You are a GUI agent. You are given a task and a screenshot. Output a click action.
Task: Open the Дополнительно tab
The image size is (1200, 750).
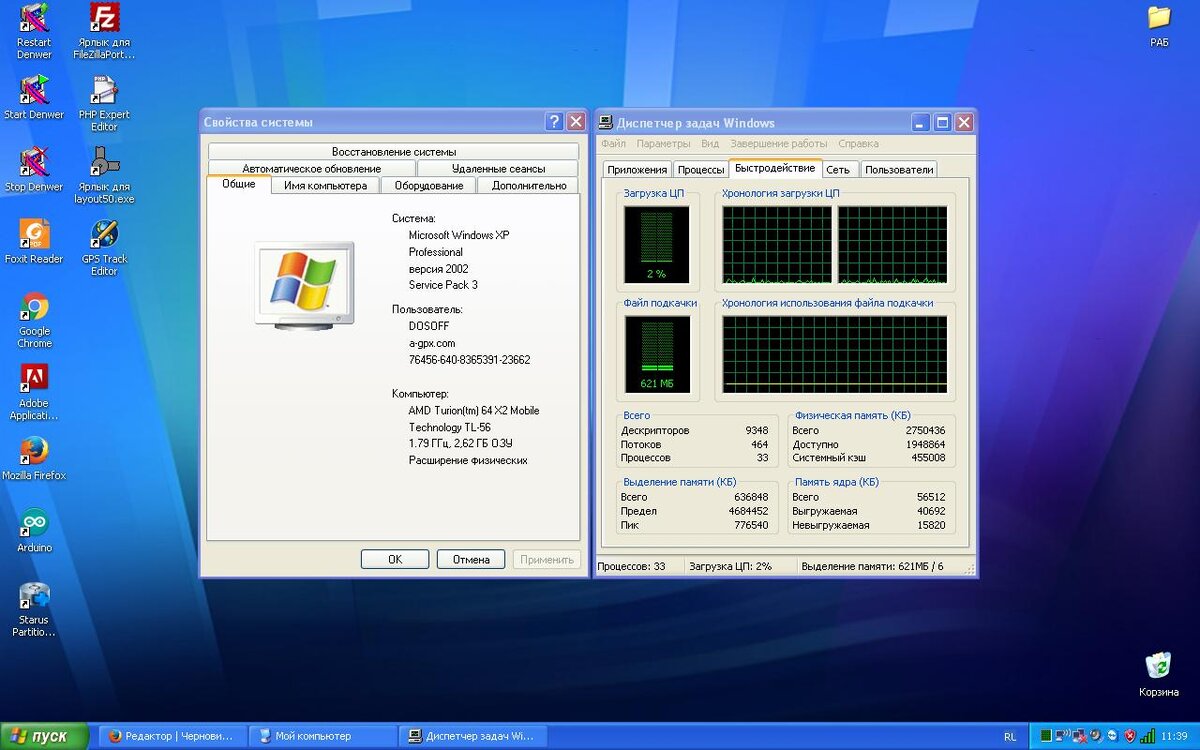pyautogui.click(x=529, y=185)
